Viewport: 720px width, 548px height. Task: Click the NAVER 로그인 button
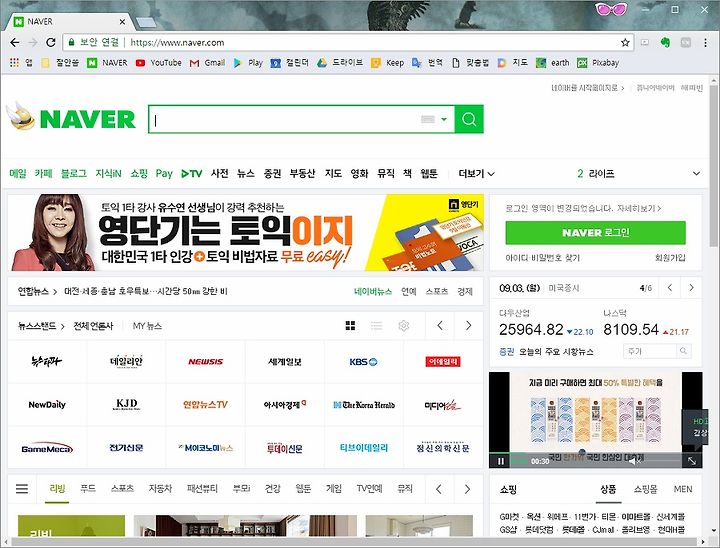coord(596,233)
